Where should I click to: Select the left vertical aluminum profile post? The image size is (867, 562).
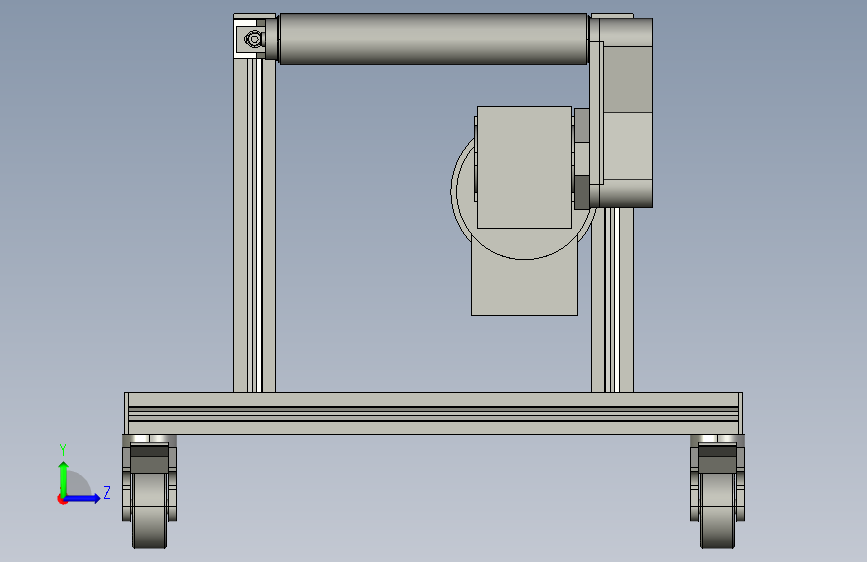coord(254,227)
